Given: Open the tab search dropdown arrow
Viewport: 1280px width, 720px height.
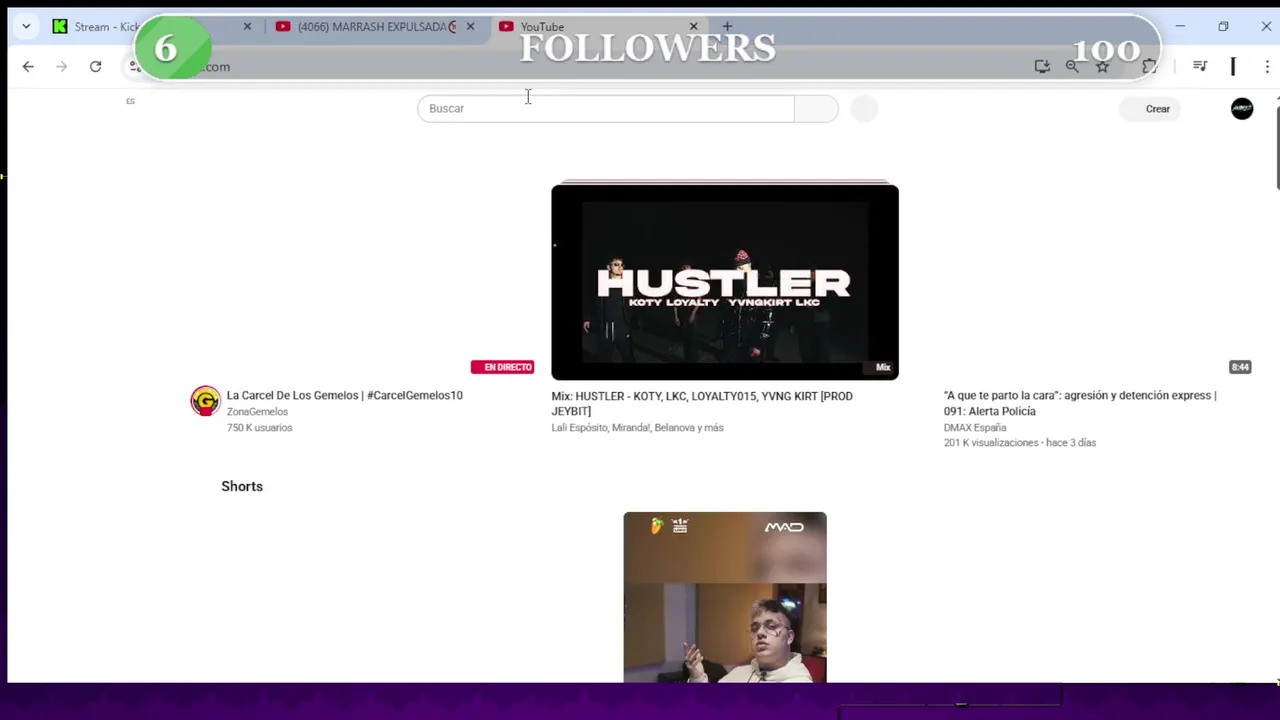Looking at the screenshot, I should point(26,26).
